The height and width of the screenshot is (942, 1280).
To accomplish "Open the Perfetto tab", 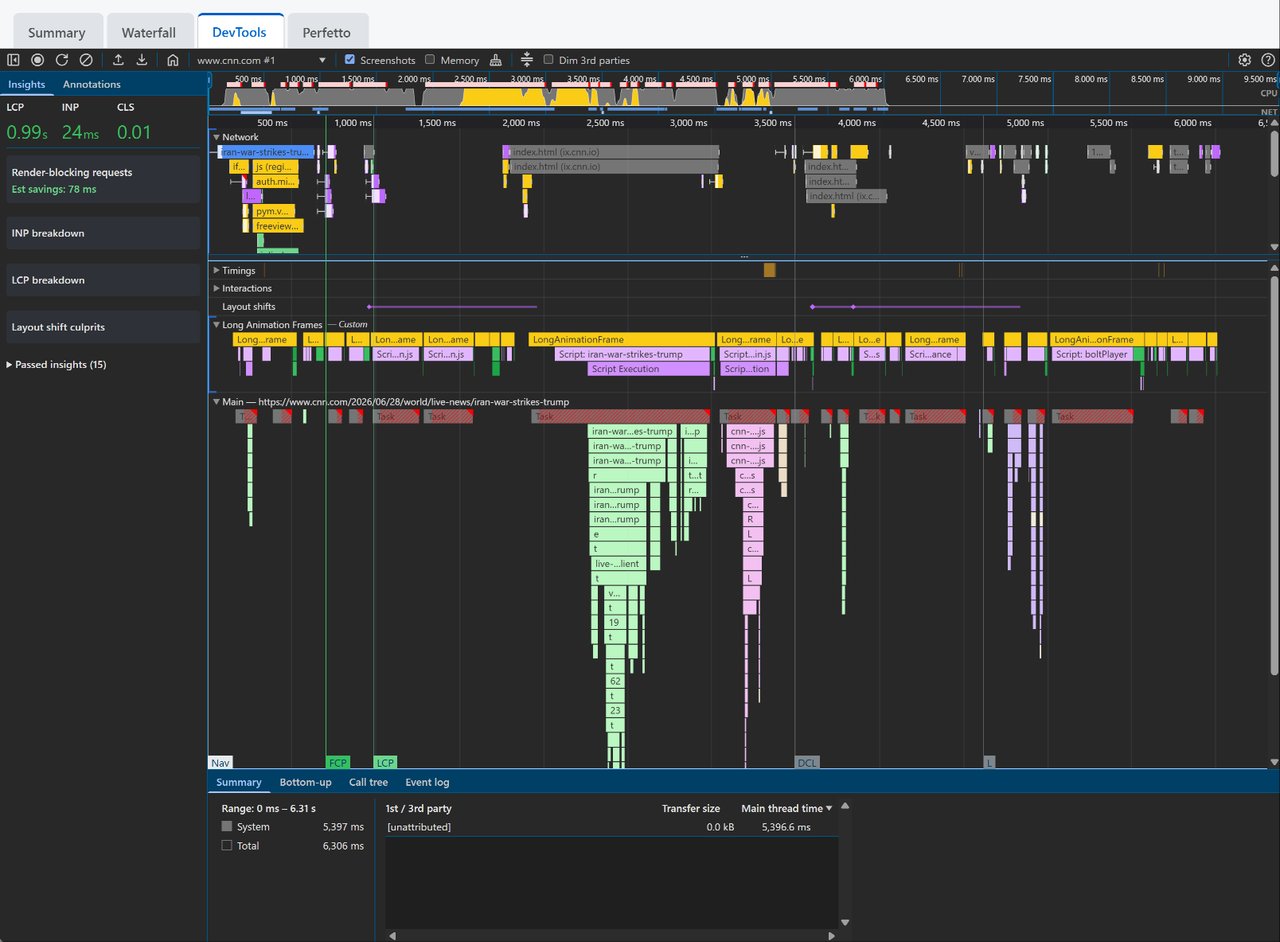I will (326, 33).
